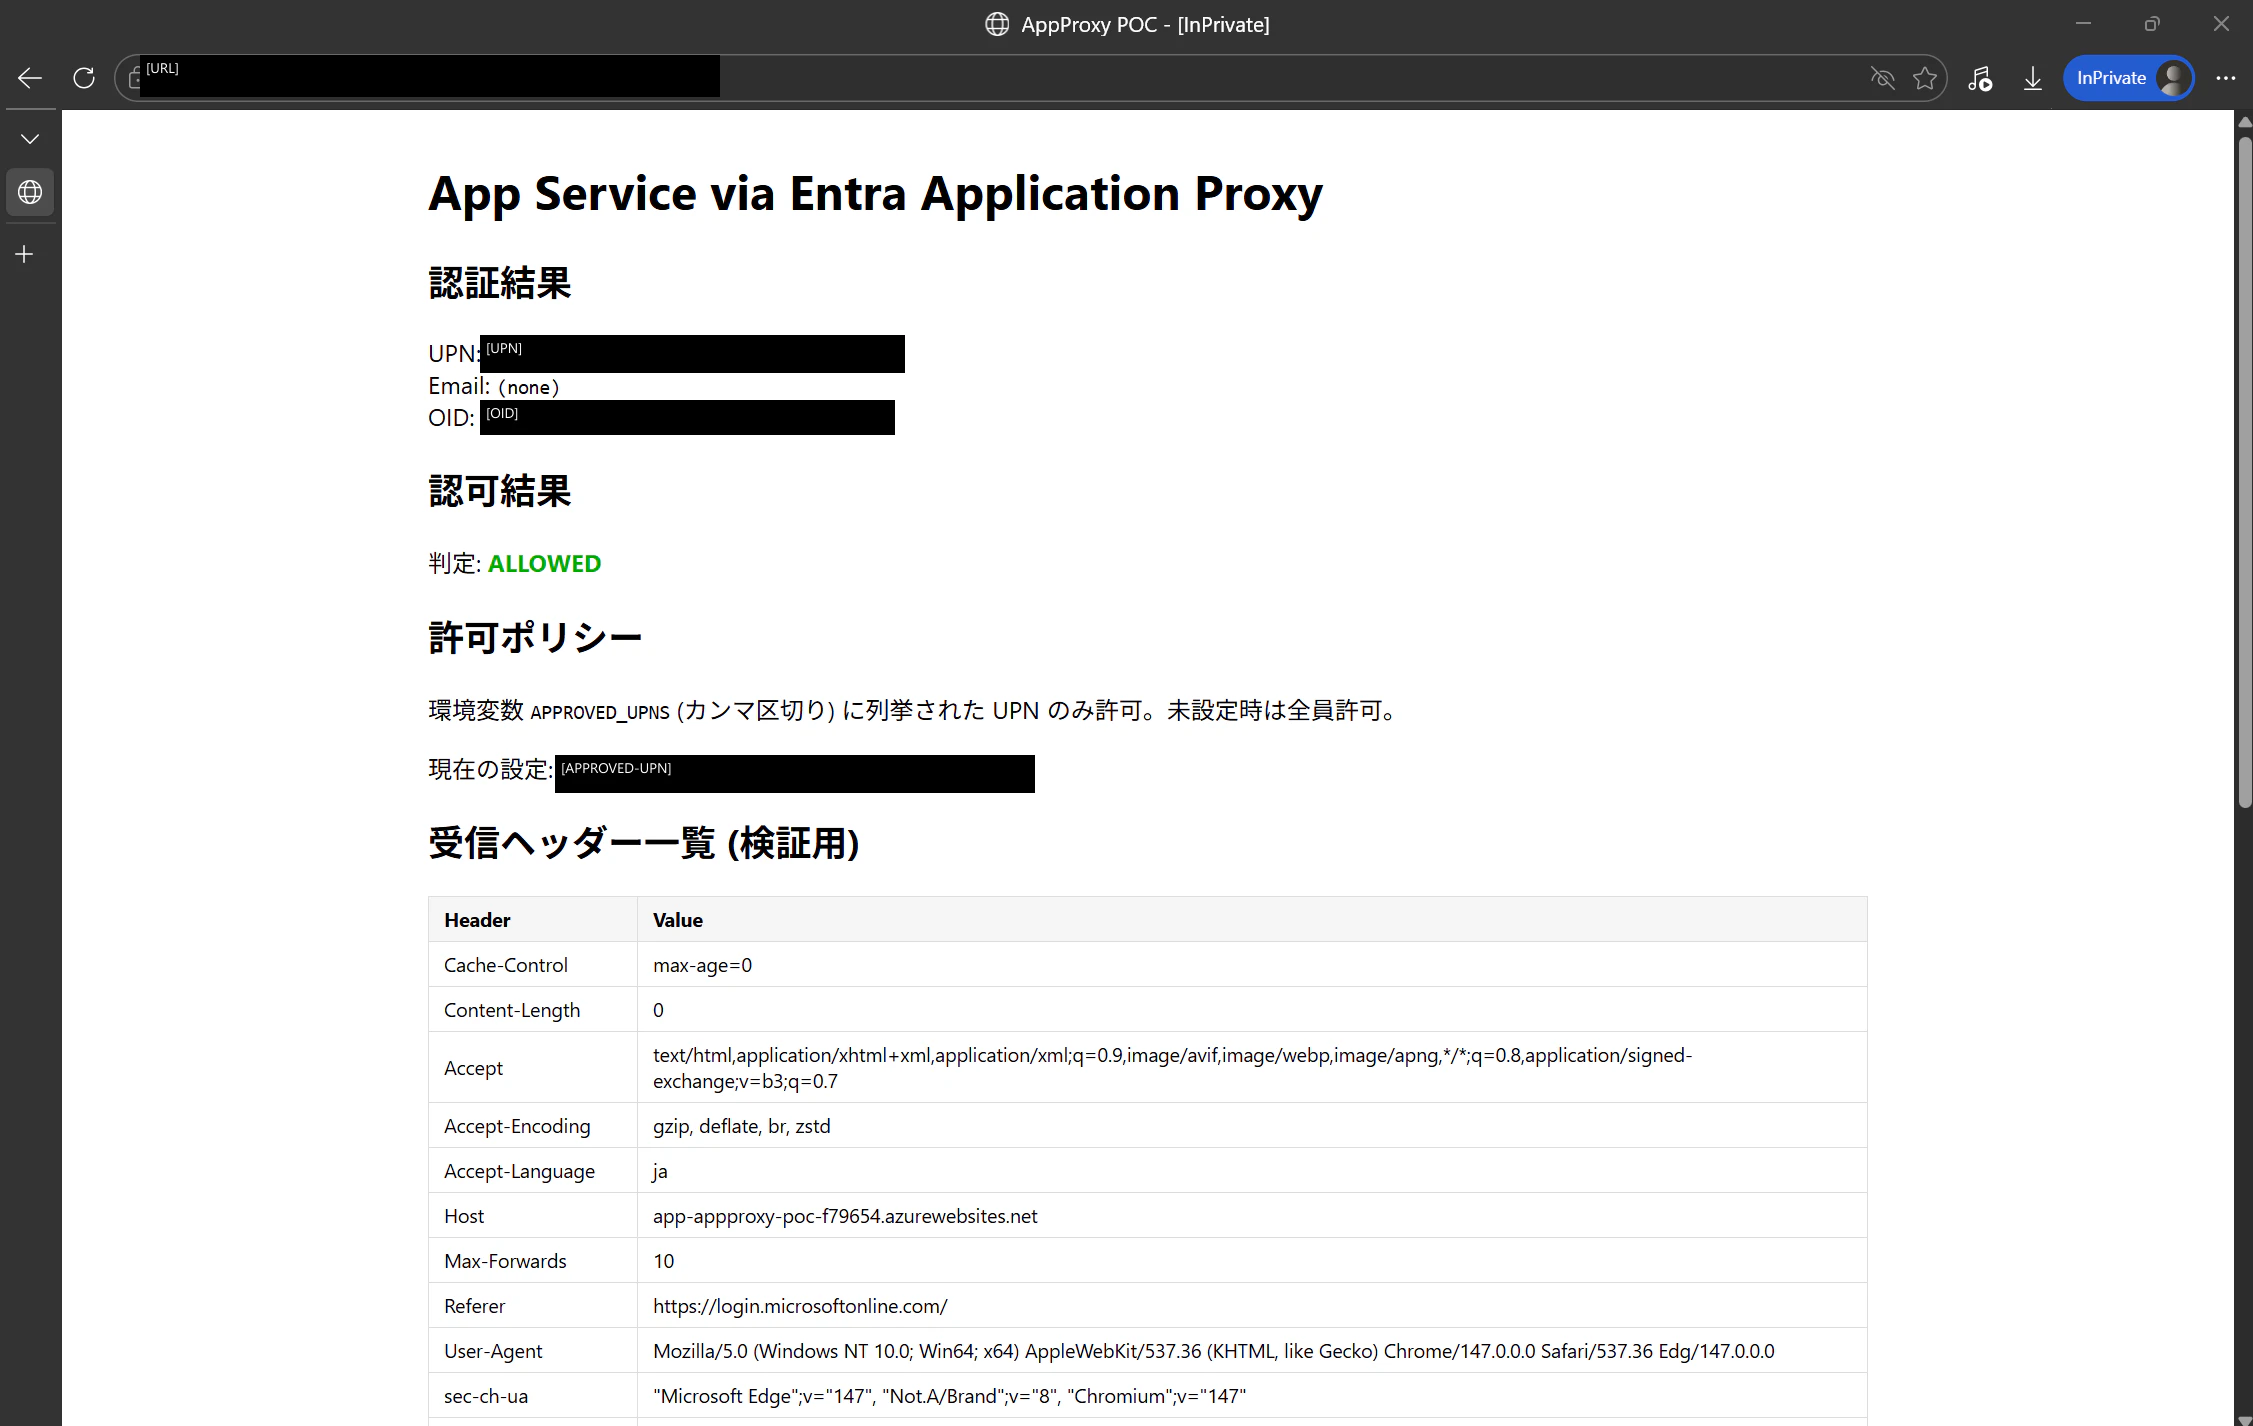This screenshot has width=2253, height=1426.
Task: Click the 'sec-ch-ua' header cell
Action: [533, 1396]
